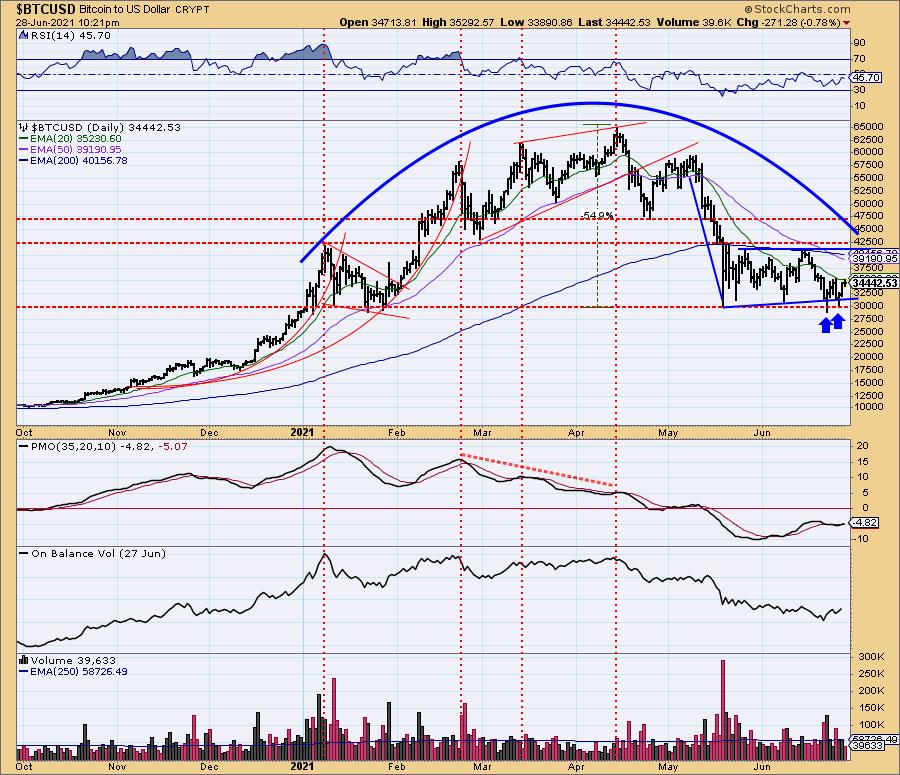Click the 2021 label under the price panel
Viewport: 900px width, 775px height.
coord(302,432)
